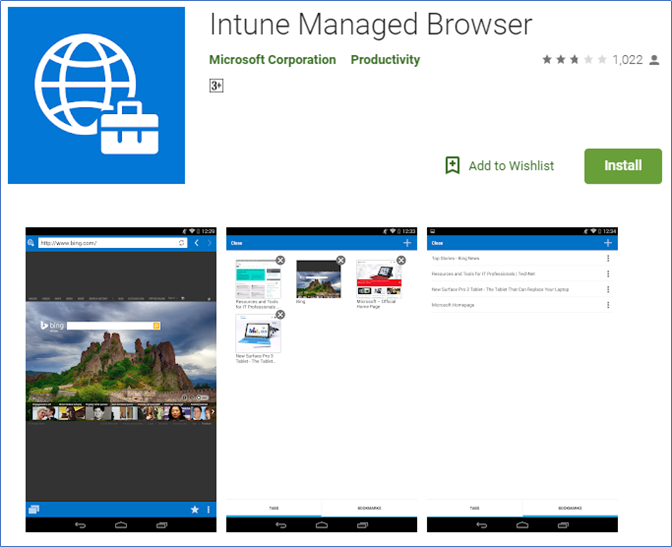Select the Bing tab thumbnail in second screenshot
This screenshot has width=672, height=547.
tap(318, 279)
